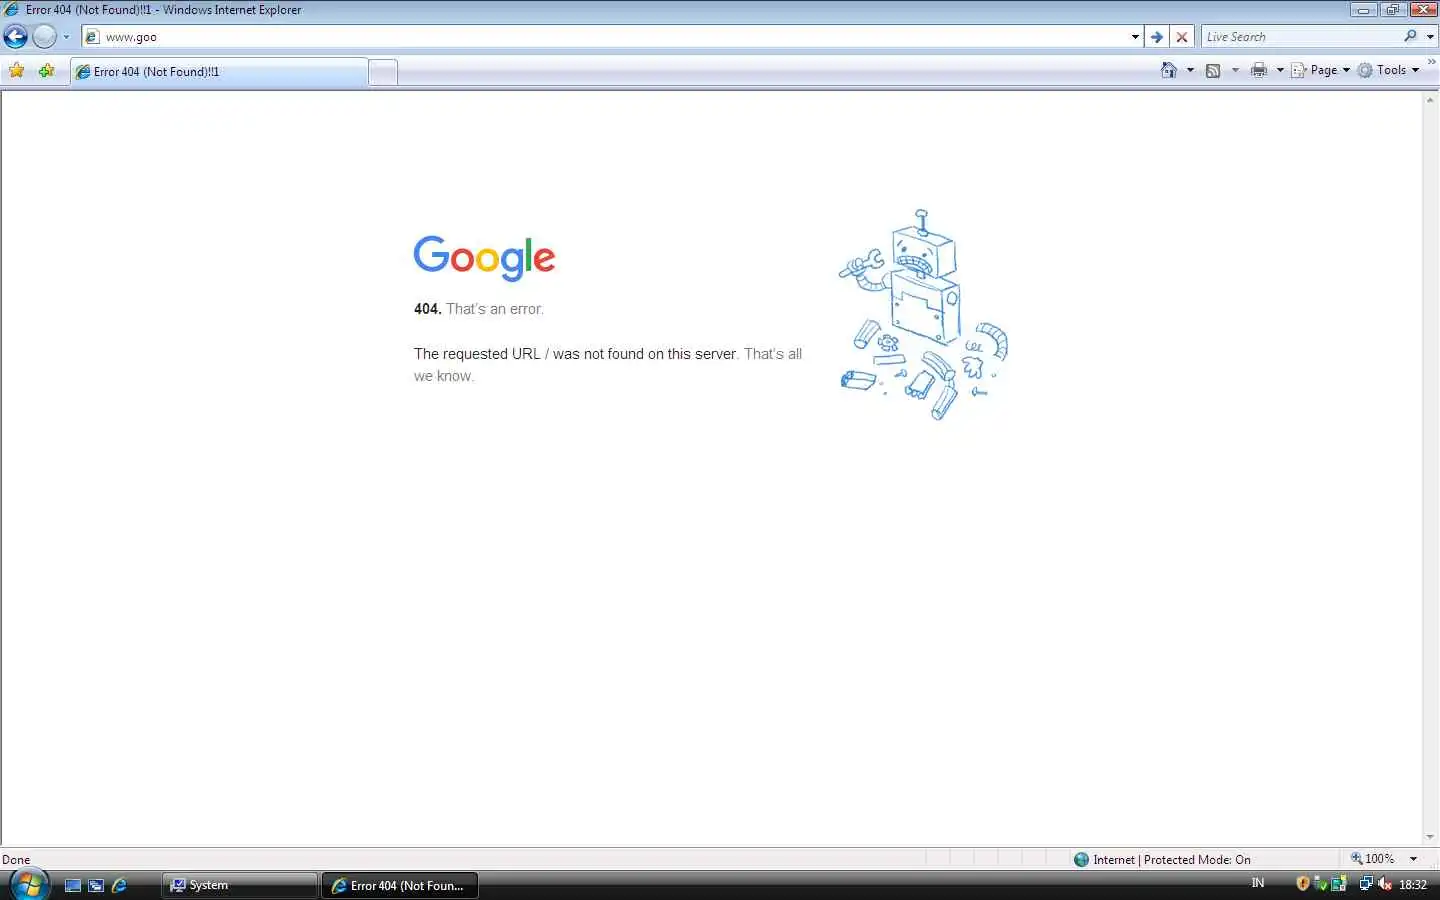The width and height of the screenshot is (1440, 900).
Task: Open the Page menu
Action: (1321, 70)
